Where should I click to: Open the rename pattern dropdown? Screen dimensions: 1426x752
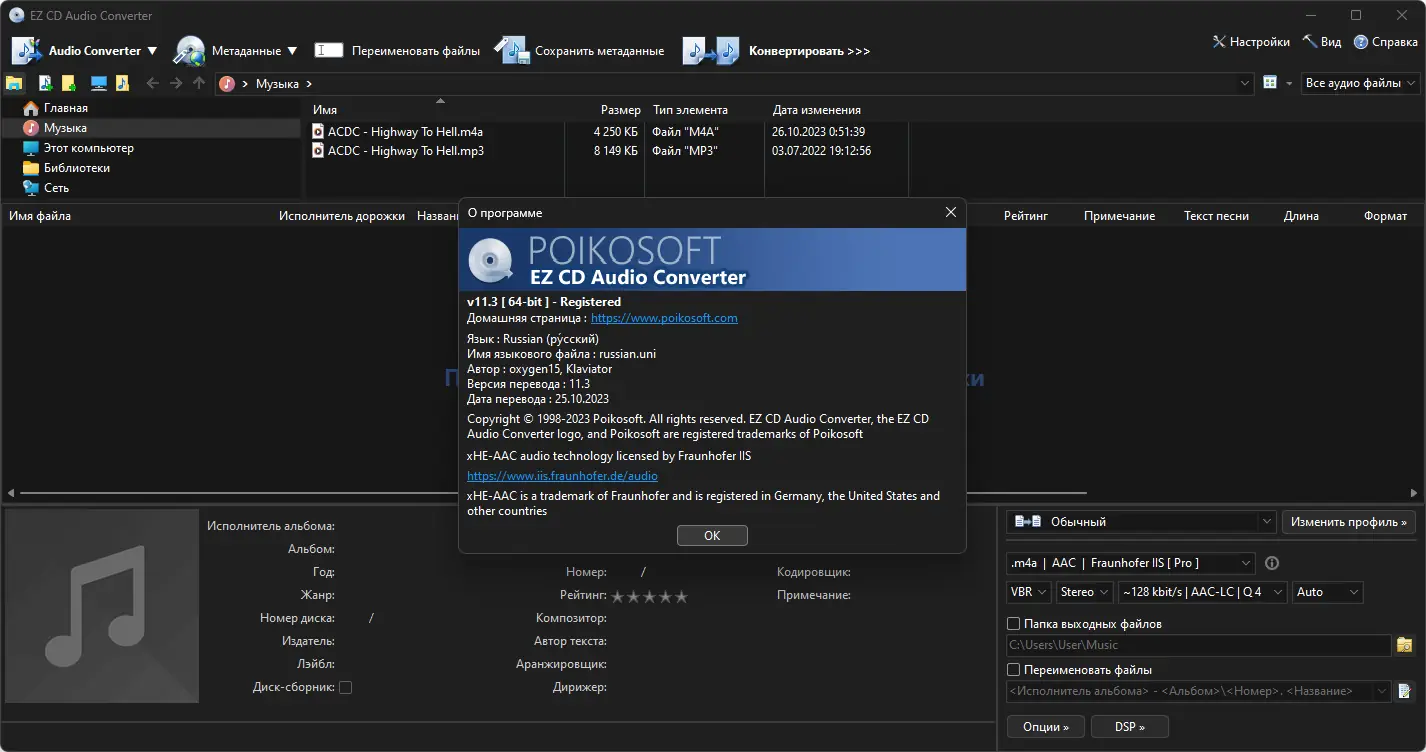pyautogui.click(x=1383, y=691)
